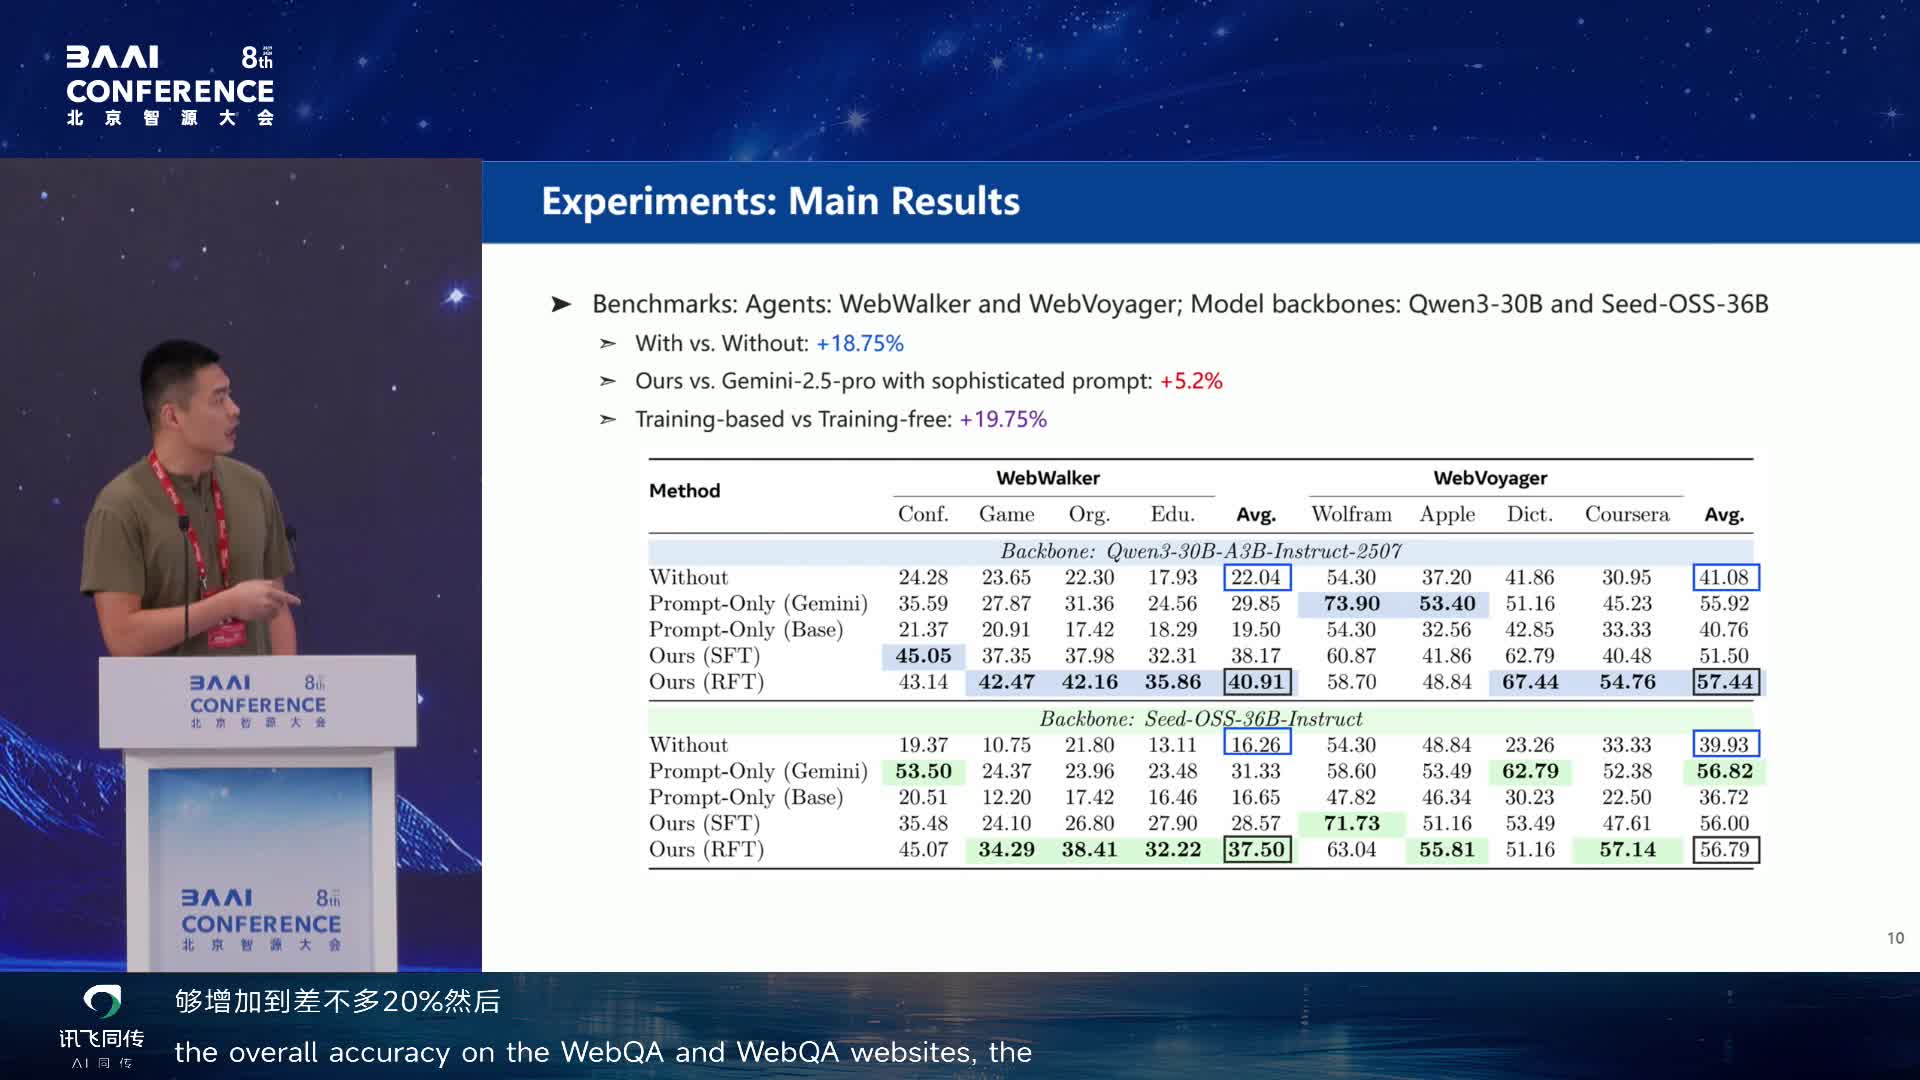1920x1080 pixels.
Task: Click the purple '+19.75%' value
Action: click(1003, 419)
